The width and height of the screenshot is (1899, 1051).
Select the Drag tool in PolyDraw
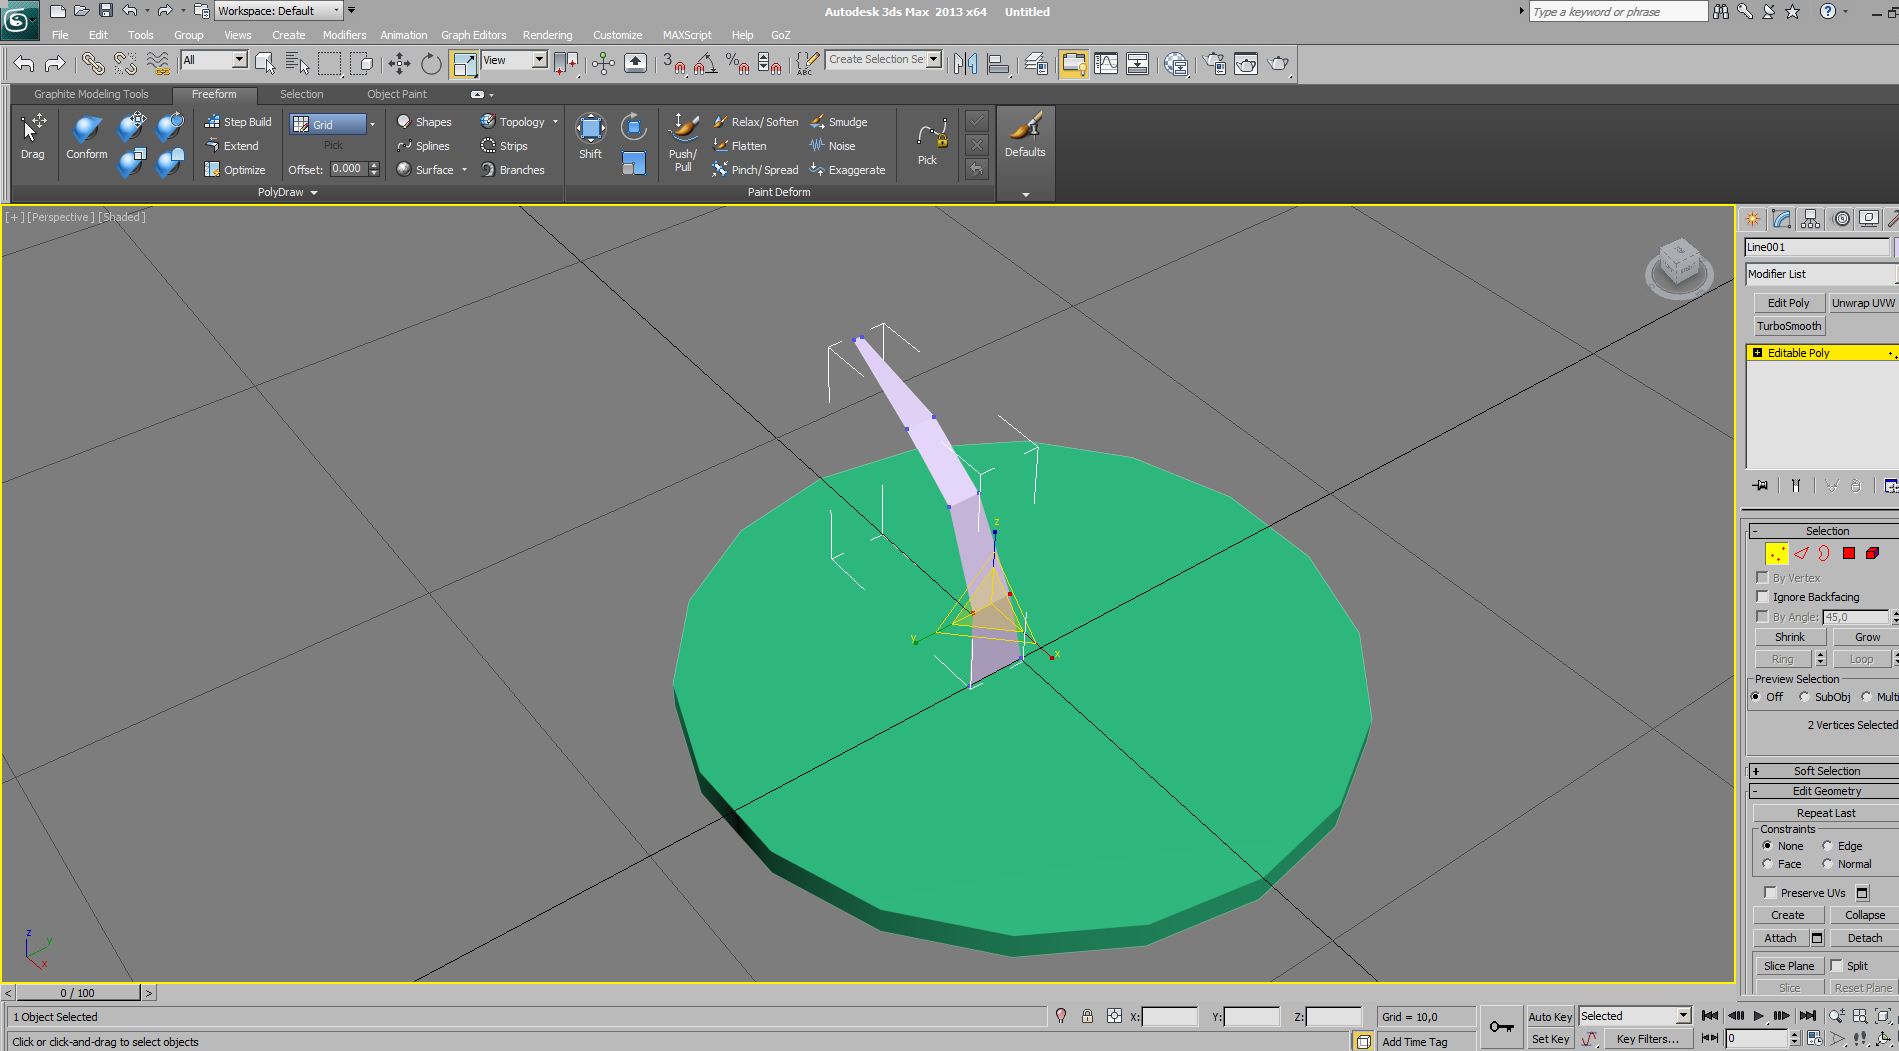32,136
